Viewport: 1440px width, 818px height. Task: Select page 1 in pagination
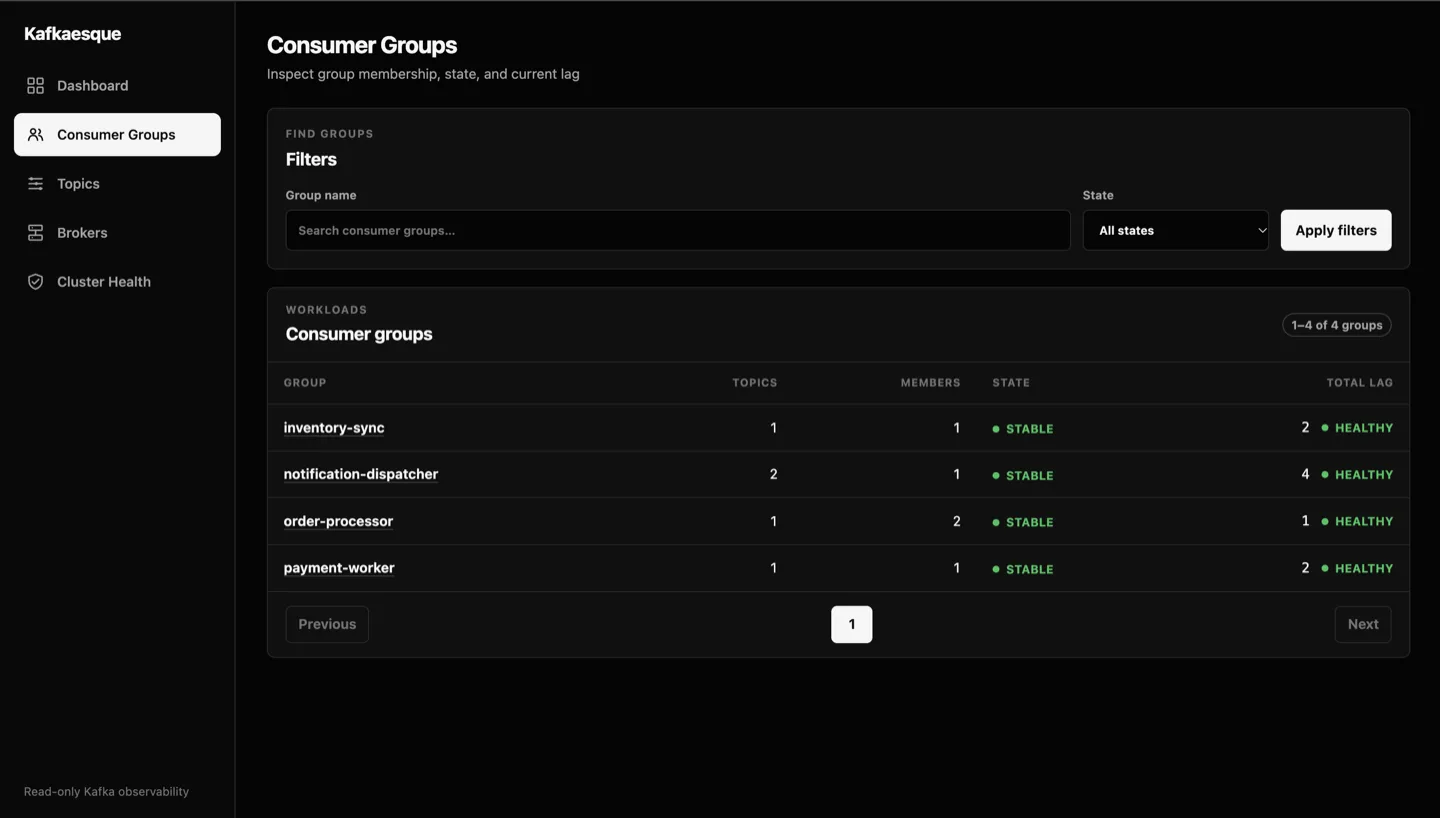pyautogui.click(x=852, y=624)
